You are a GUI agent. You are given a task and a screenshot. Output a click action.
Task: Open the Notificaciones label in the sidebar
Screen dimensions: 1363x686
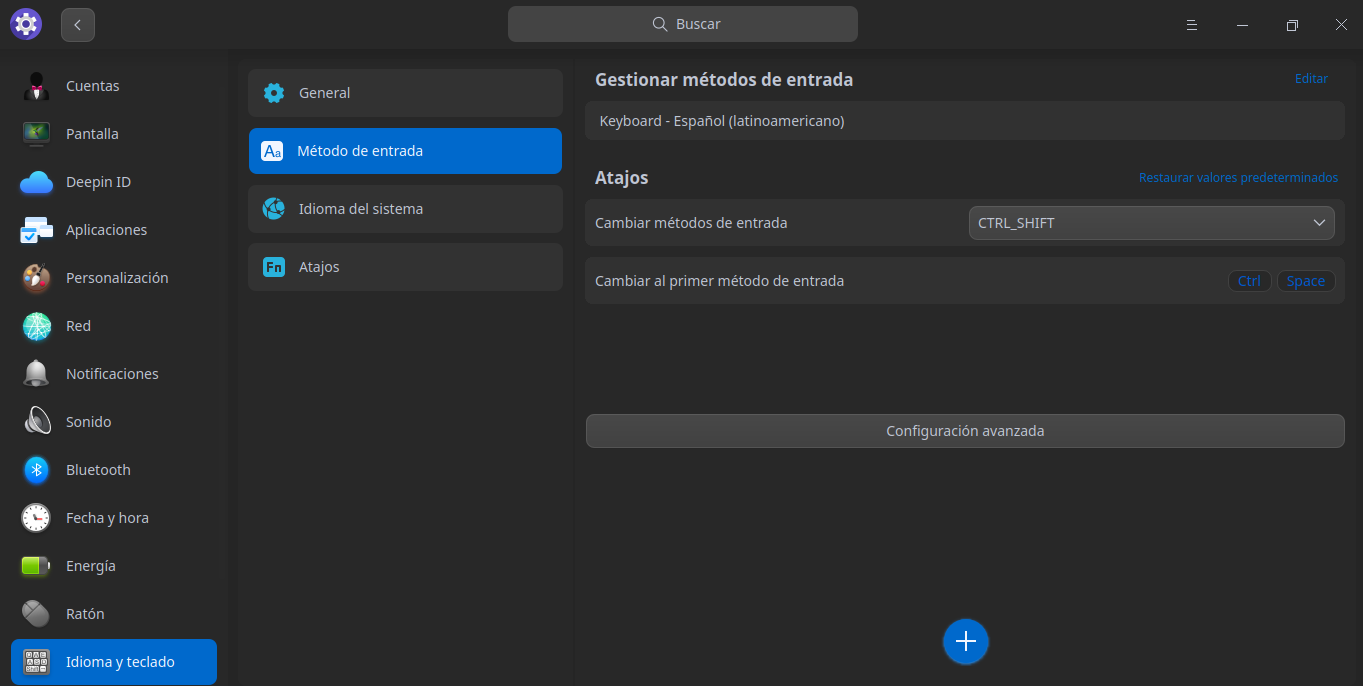[x=112, y=374]
